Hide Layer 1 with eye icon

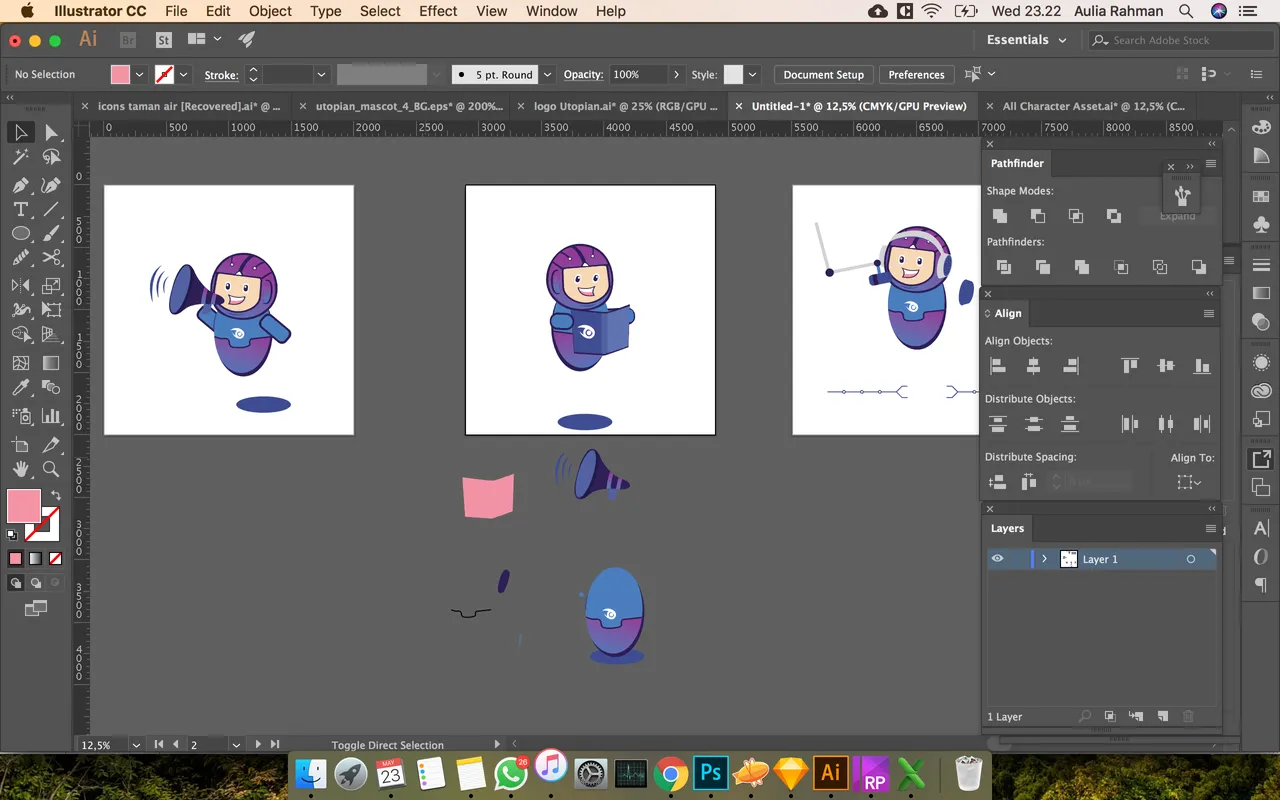click(x=997, y=559)
